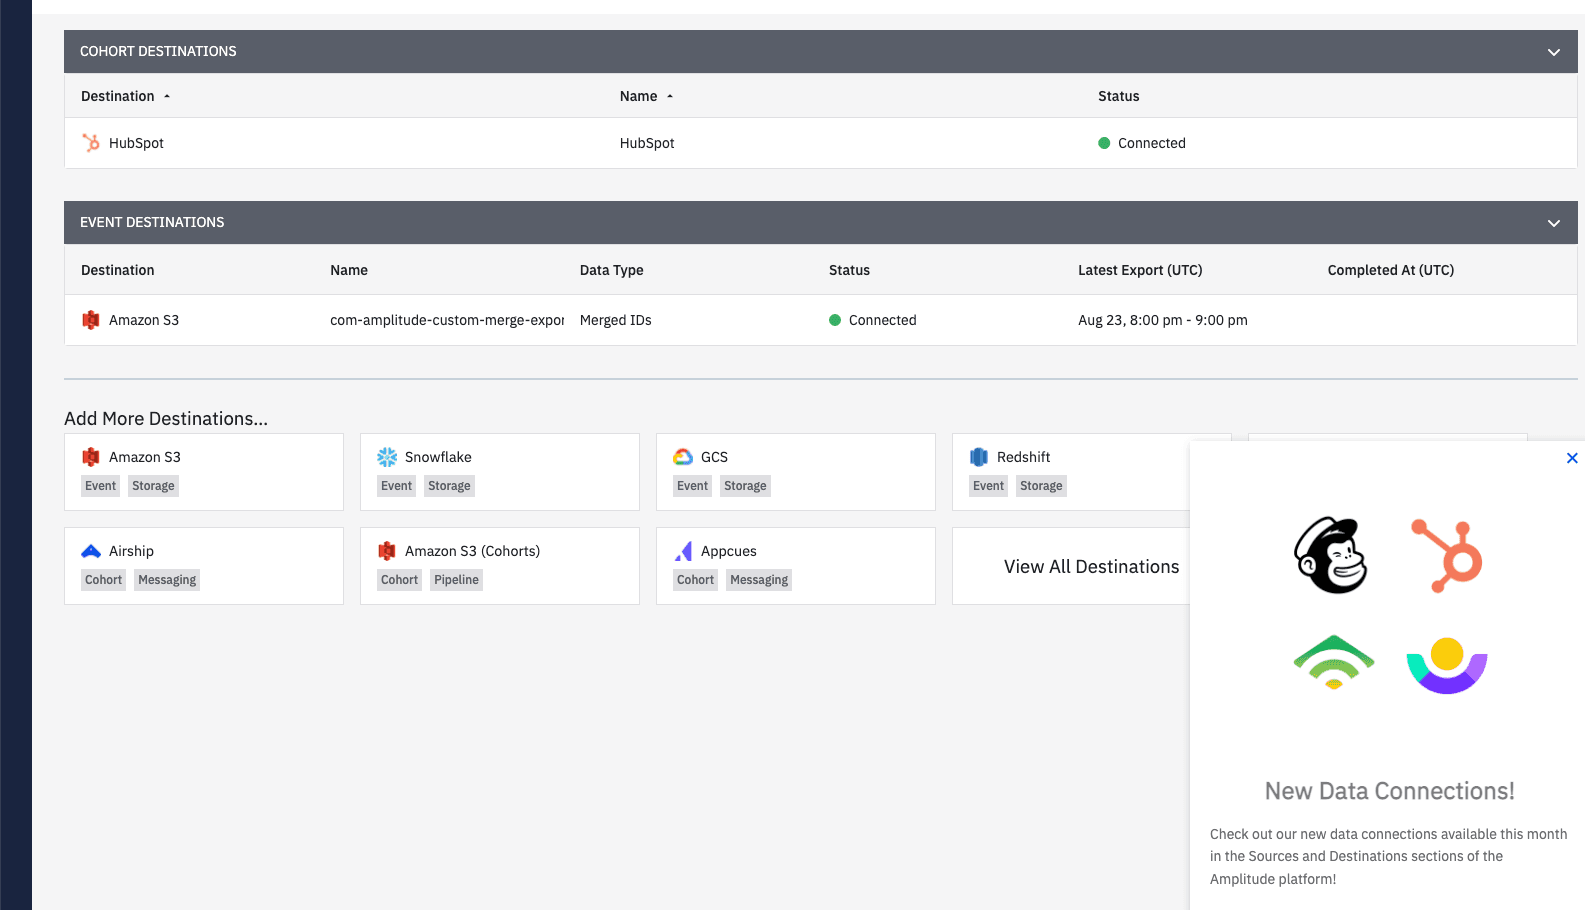
Task: Close the New Data Connections popup
Action: (x=1572, y=458)
